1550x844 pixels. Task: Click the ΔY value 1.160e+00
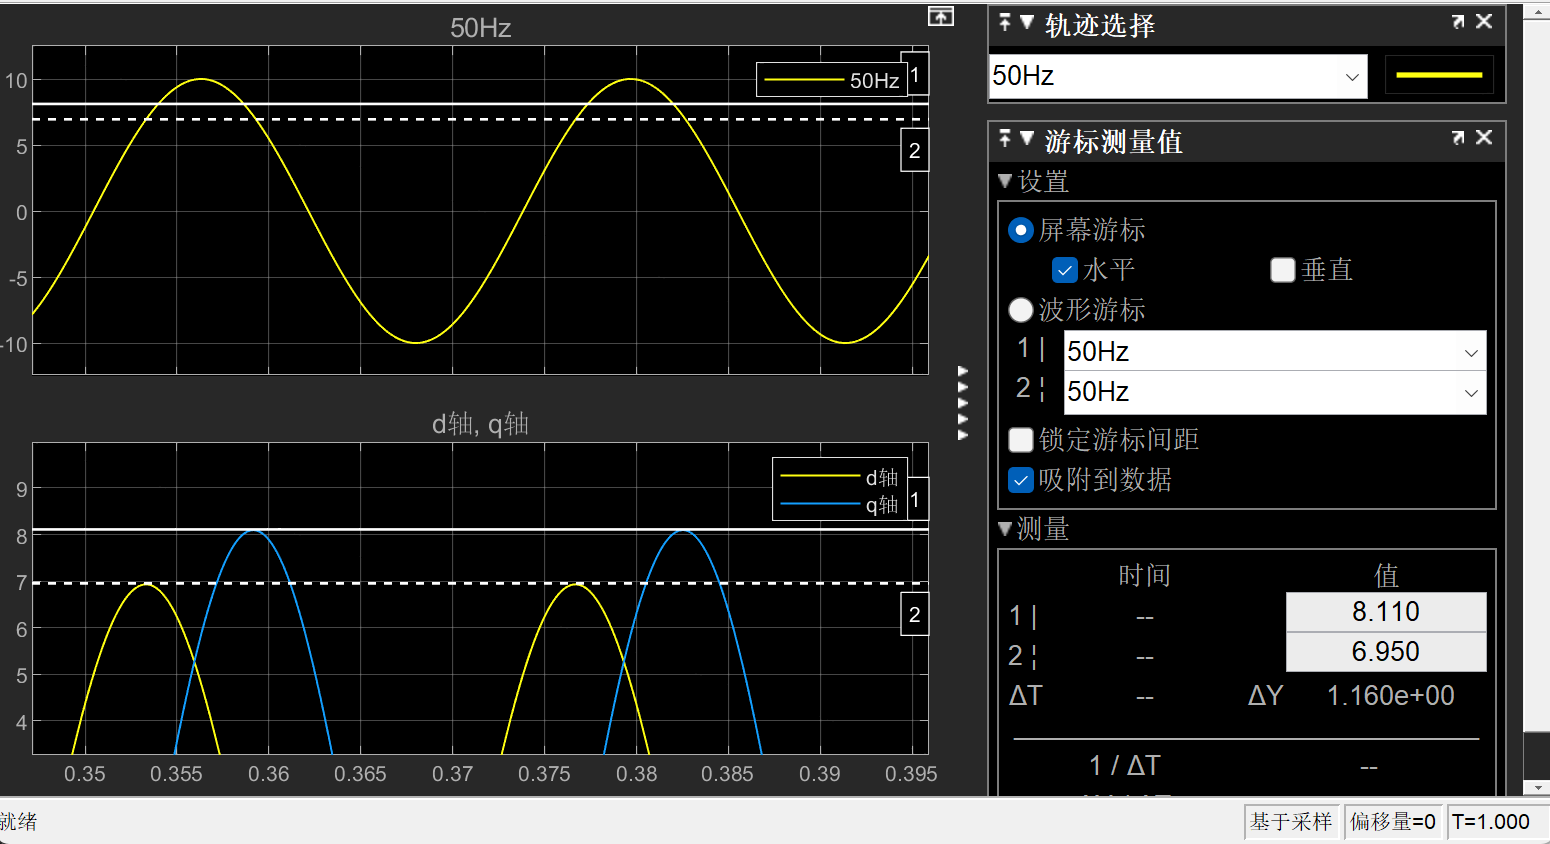(1390, 696)
